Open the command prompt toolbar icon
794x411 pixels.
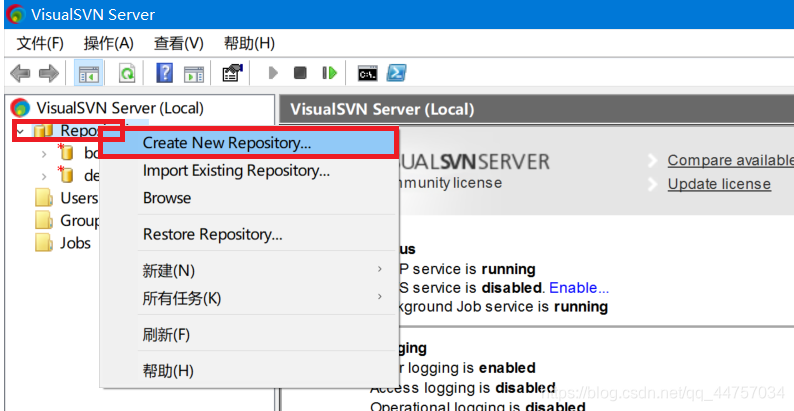click(368, 73)
